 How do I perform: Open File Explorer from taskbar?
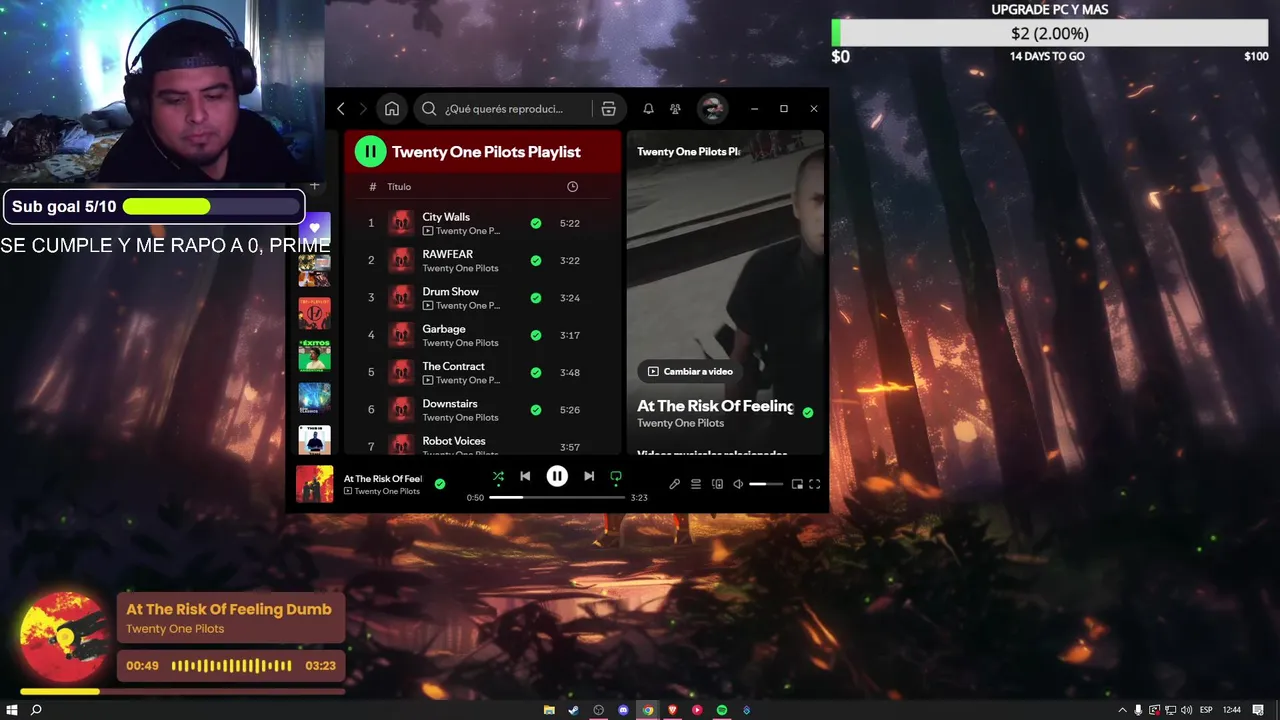(x=549, y=710)
